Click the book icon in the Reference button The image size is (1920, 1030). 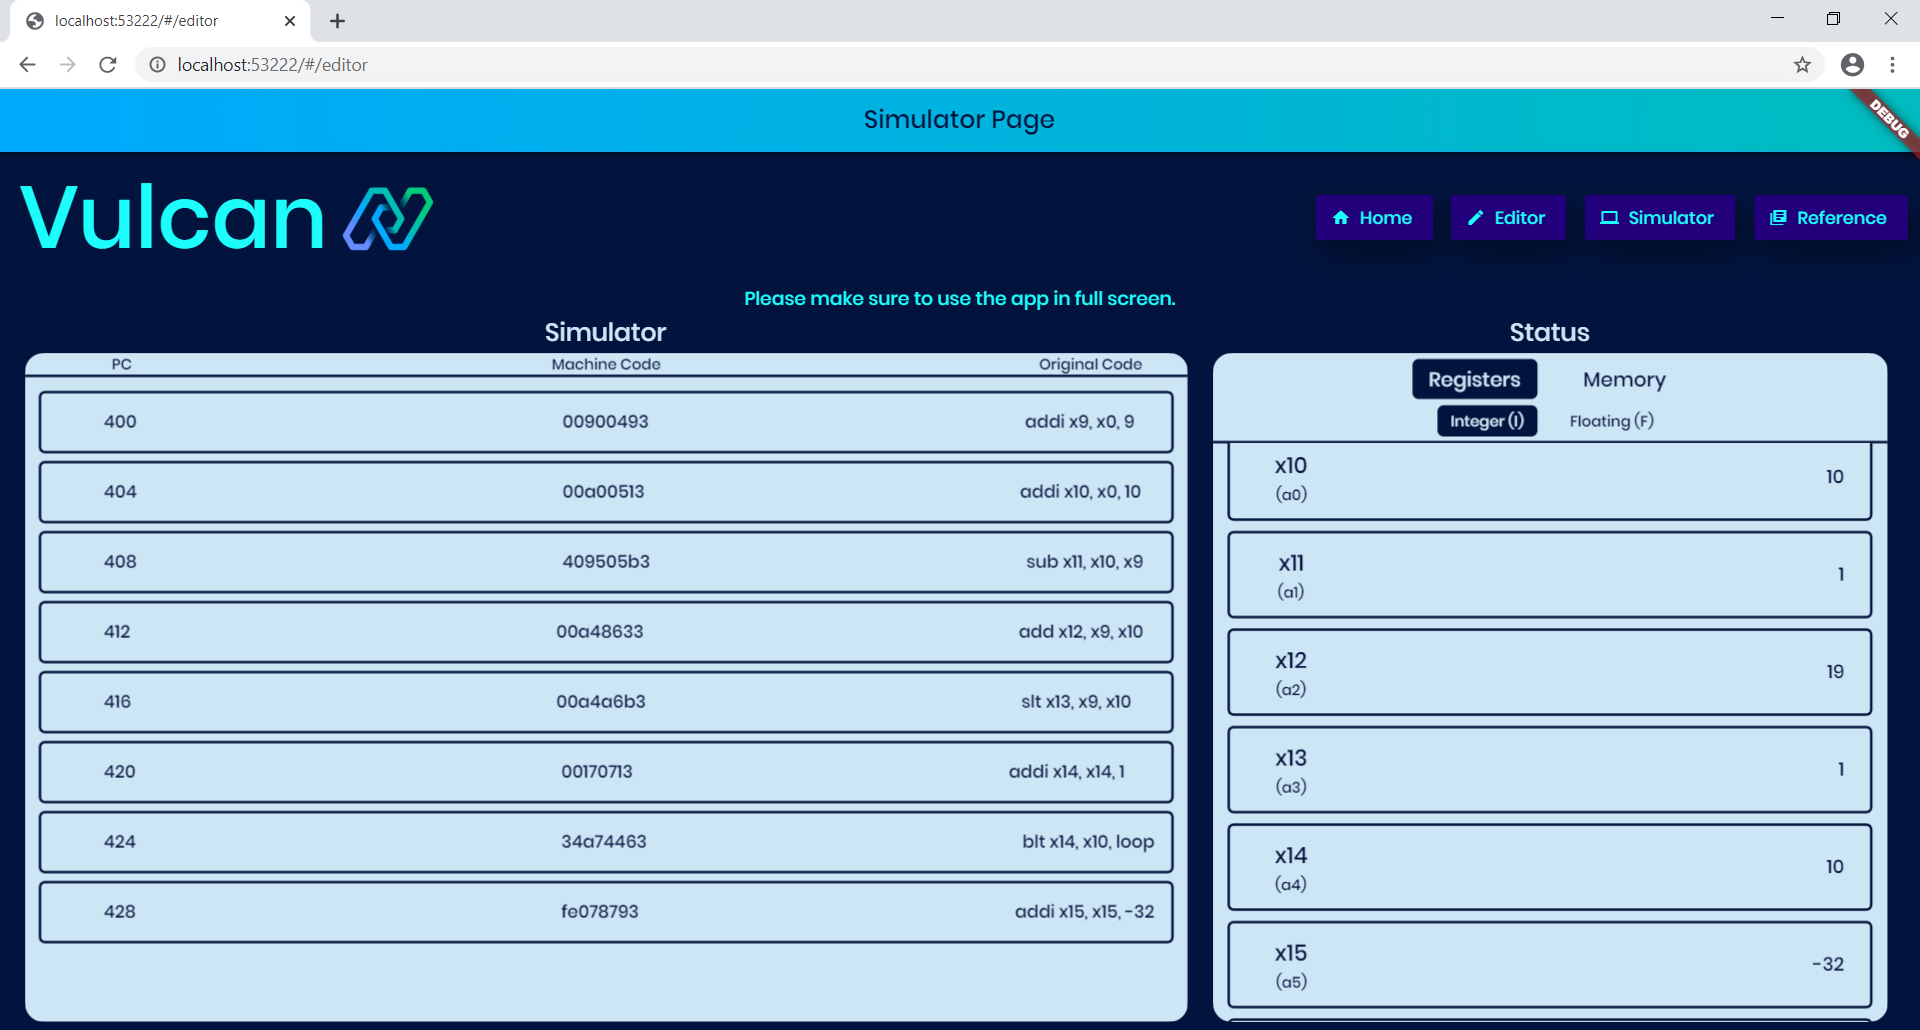pyautogui.click(x=1778, y=218)
